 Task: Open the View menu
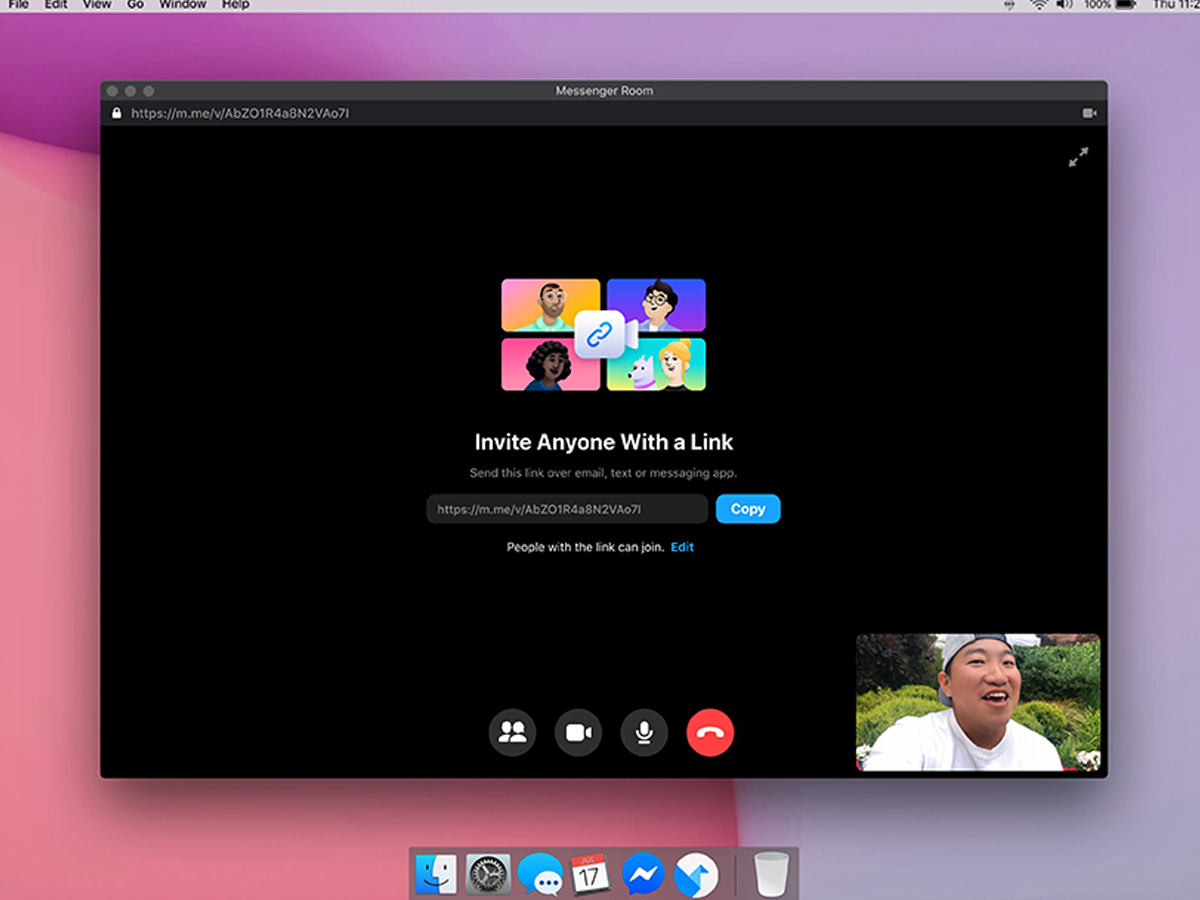tap(97, 5)
